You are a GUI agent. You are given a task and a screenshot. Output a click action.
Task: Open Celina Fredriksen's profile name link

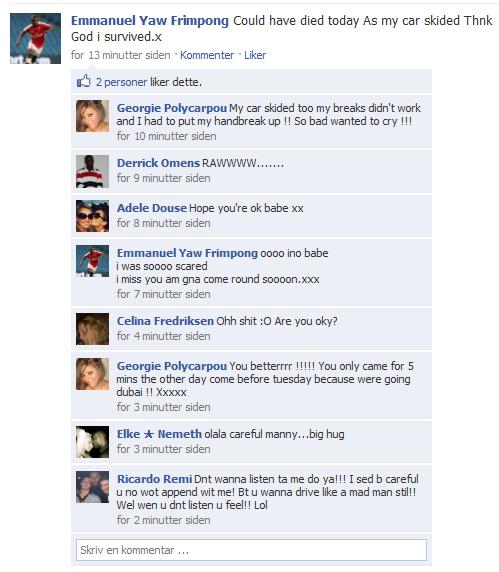(165, 321)
